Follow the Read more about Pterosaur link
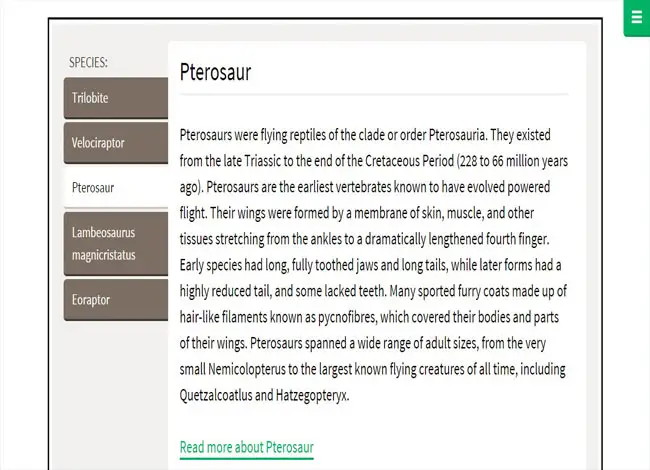The width and height of the screenshot is (650, 470). point(247,448)
